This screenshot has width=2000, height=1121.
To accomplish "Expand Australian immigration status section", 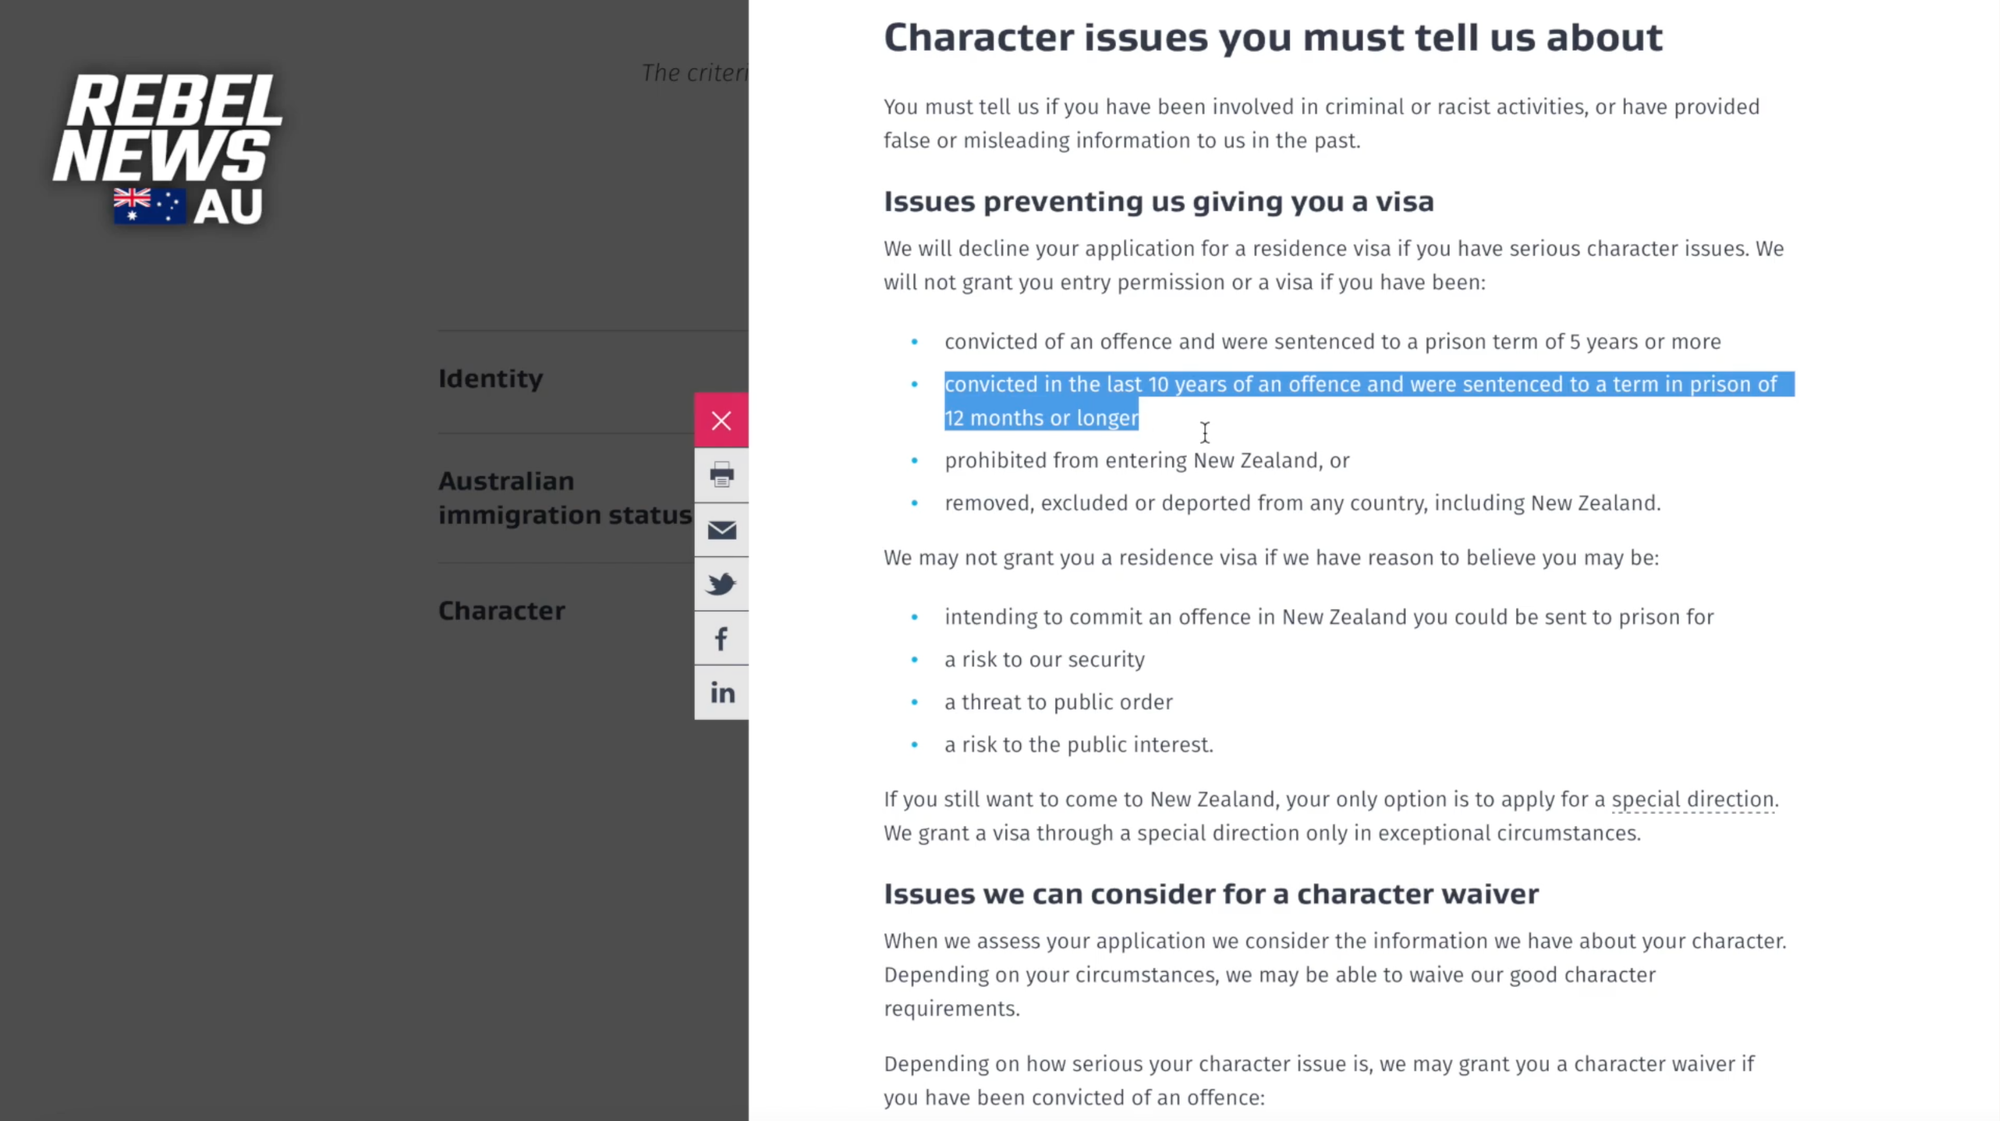I will point(564,497).
